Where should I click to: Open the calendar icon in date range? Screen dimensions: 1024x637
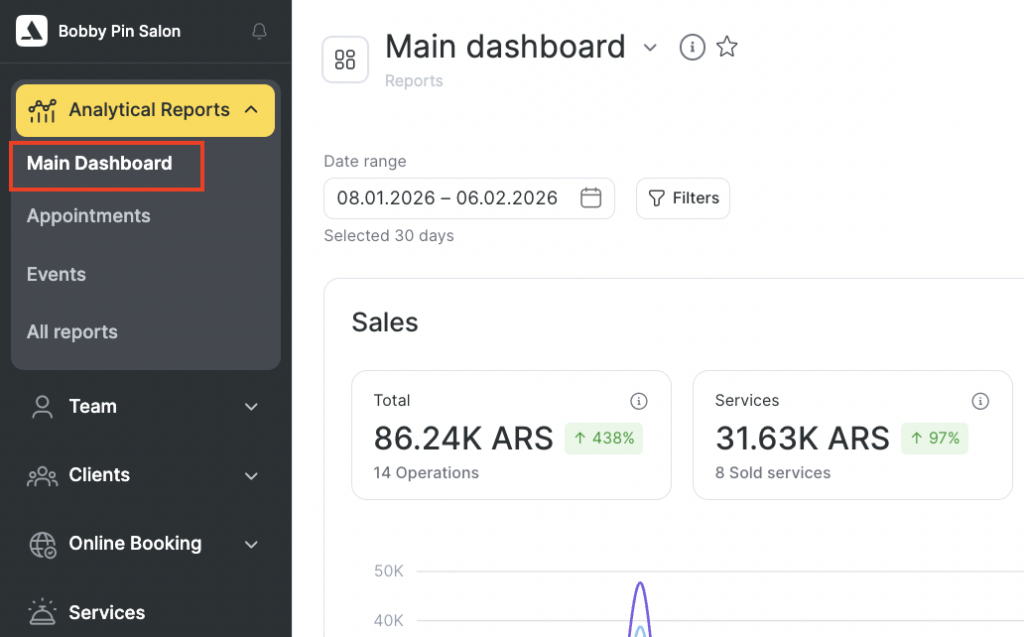click(x=591, y=198)
